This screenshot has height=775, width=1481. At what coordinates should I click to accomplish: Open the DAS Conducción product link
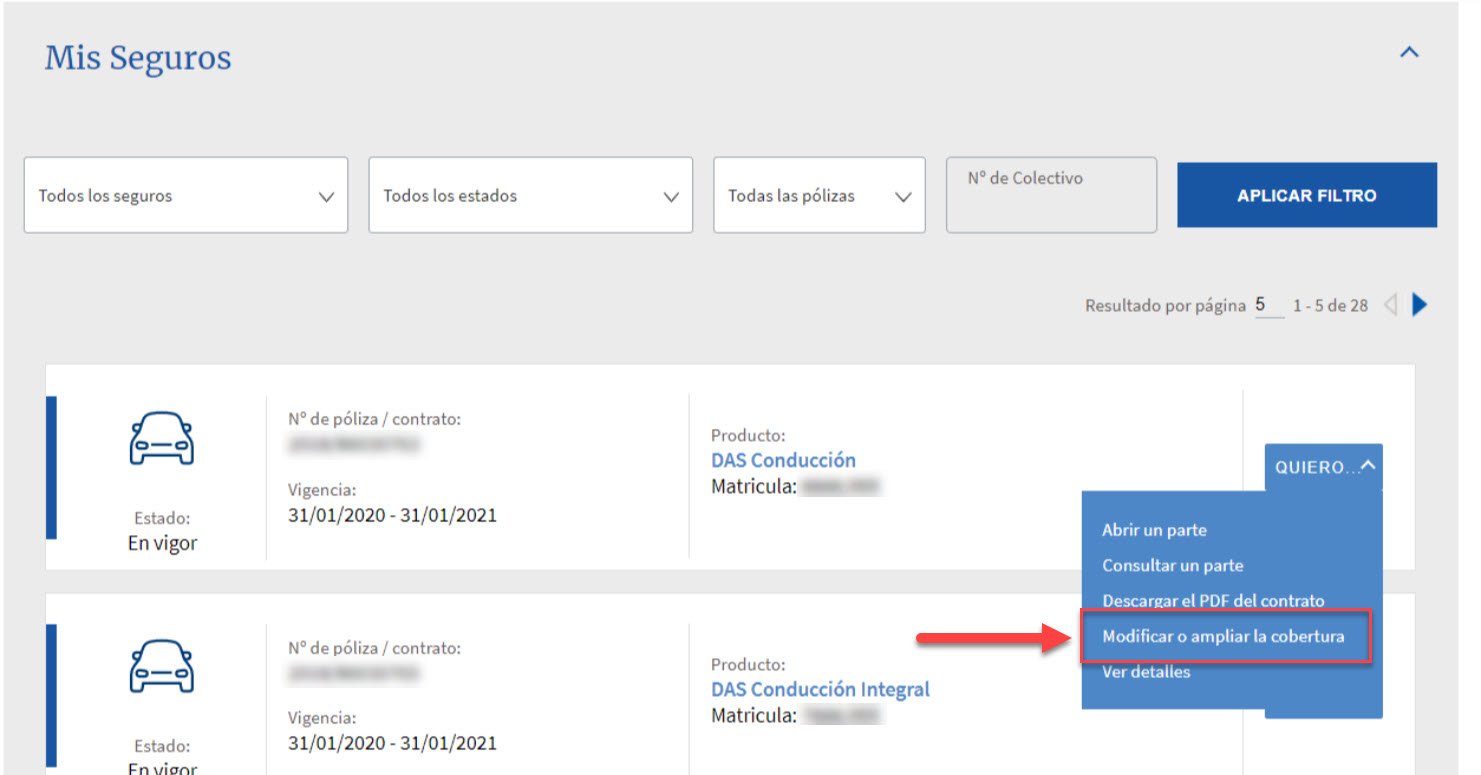783,461
